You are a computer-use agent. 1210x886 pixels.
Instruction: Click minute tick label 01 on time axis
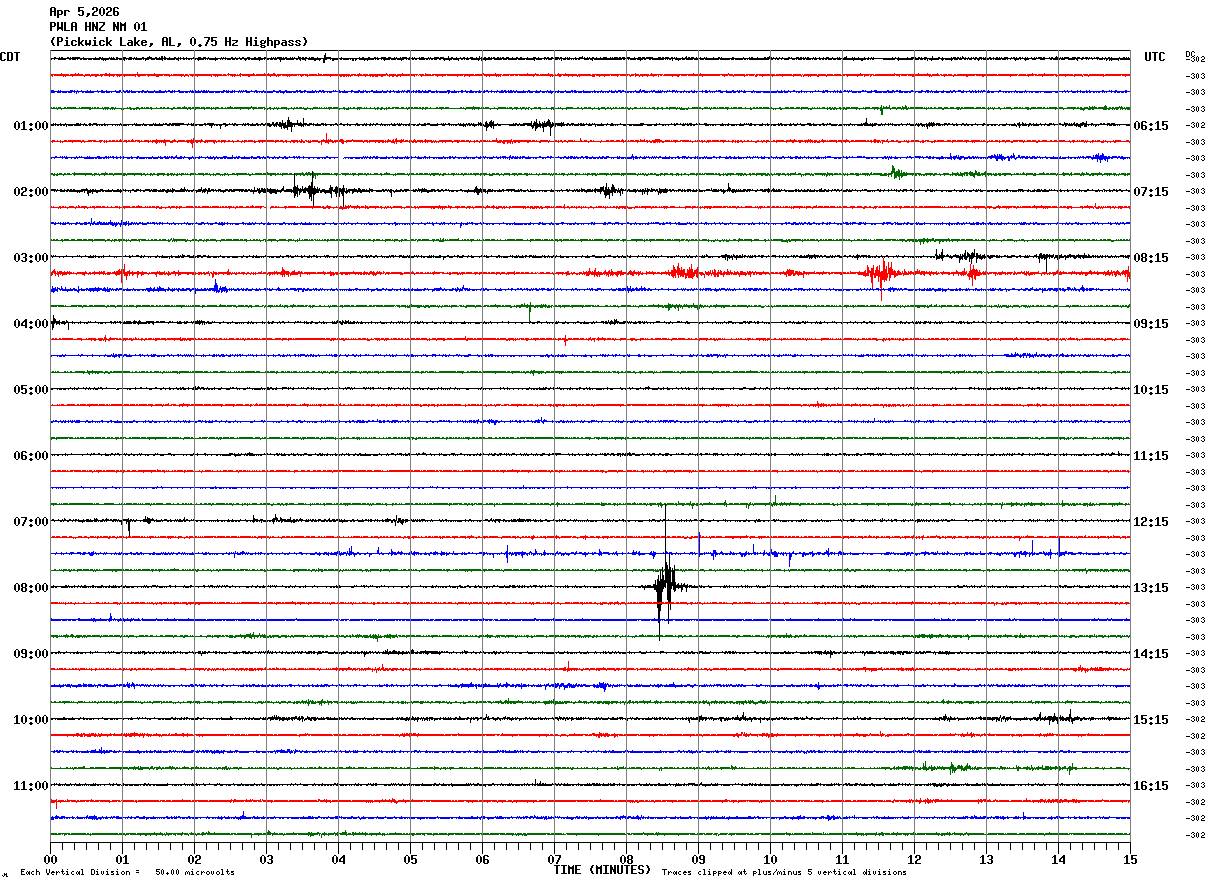tap(122, 859)
